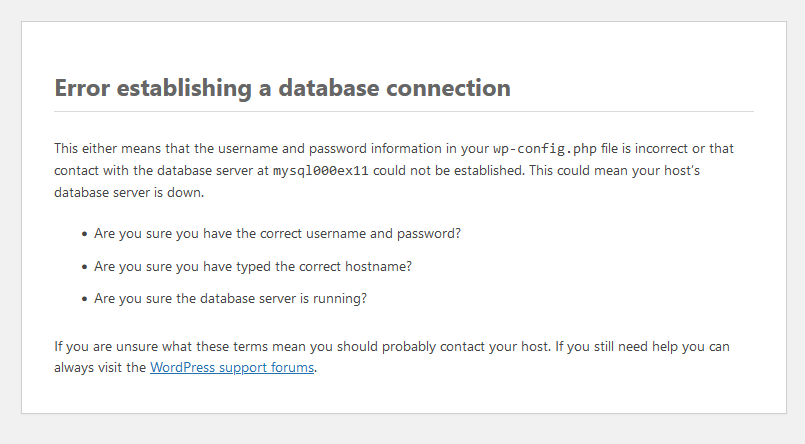Click the username and password question
Screen dimensions: 805x444
click(277, 234)
